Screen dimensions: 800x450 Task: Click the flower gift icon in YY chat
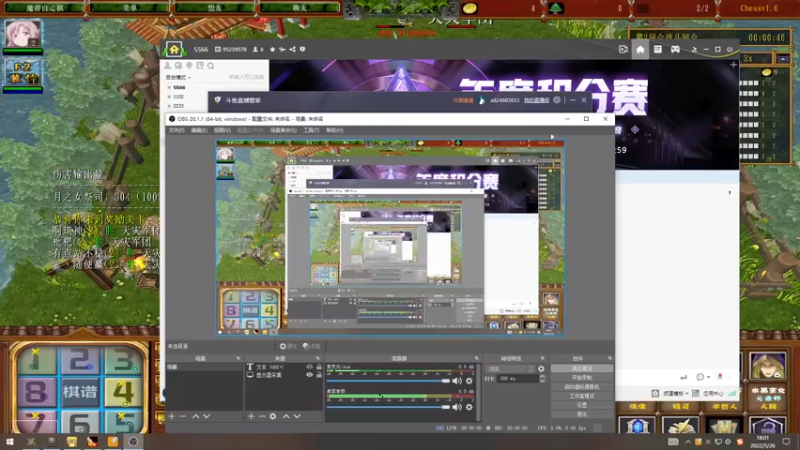720,377
